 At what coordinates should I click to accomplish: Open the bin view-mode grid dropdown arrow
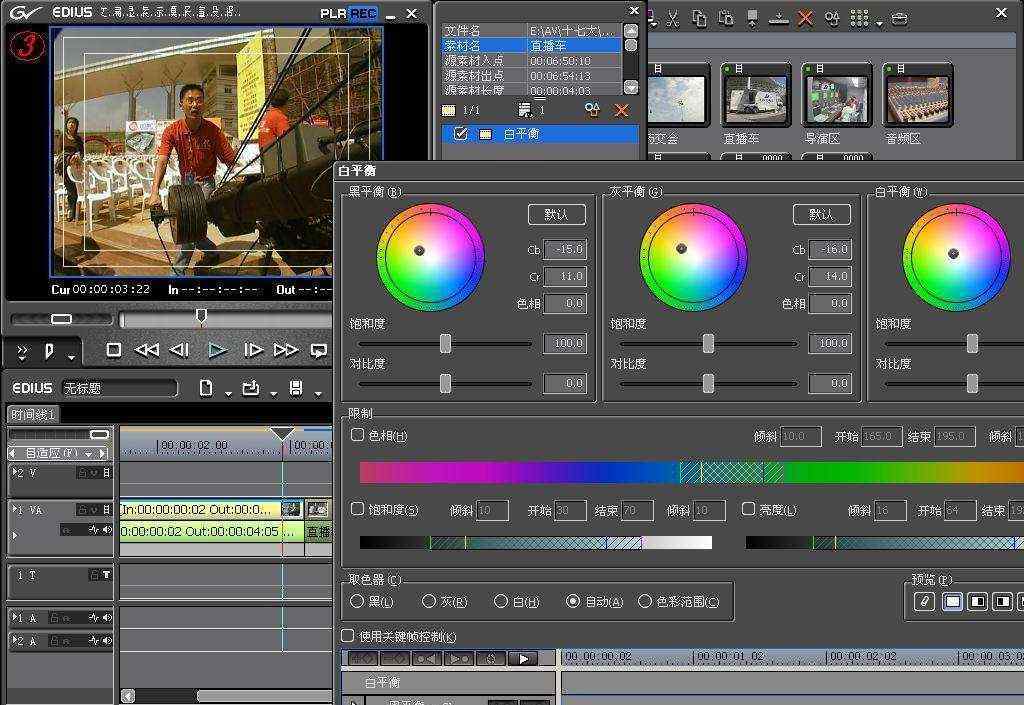point(879,22)
